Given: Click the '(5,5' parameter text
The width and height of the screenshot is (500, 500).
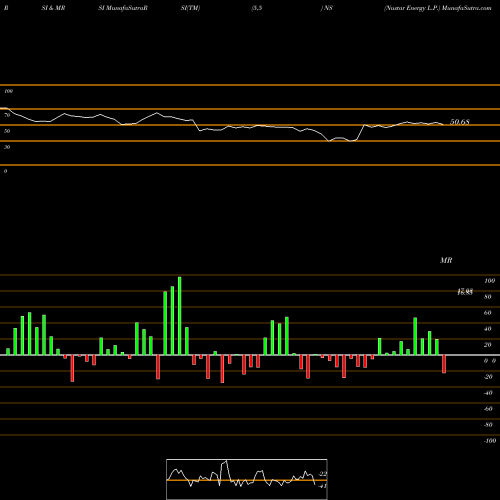Looking at the screenshot, I should click(x=257, y=8).
